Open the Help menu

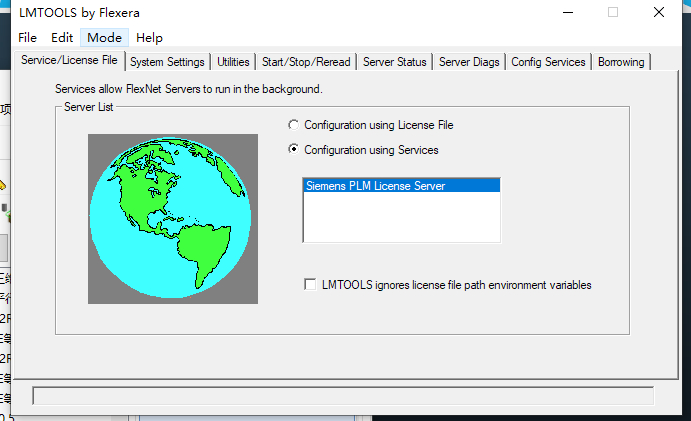click(149, 38)
